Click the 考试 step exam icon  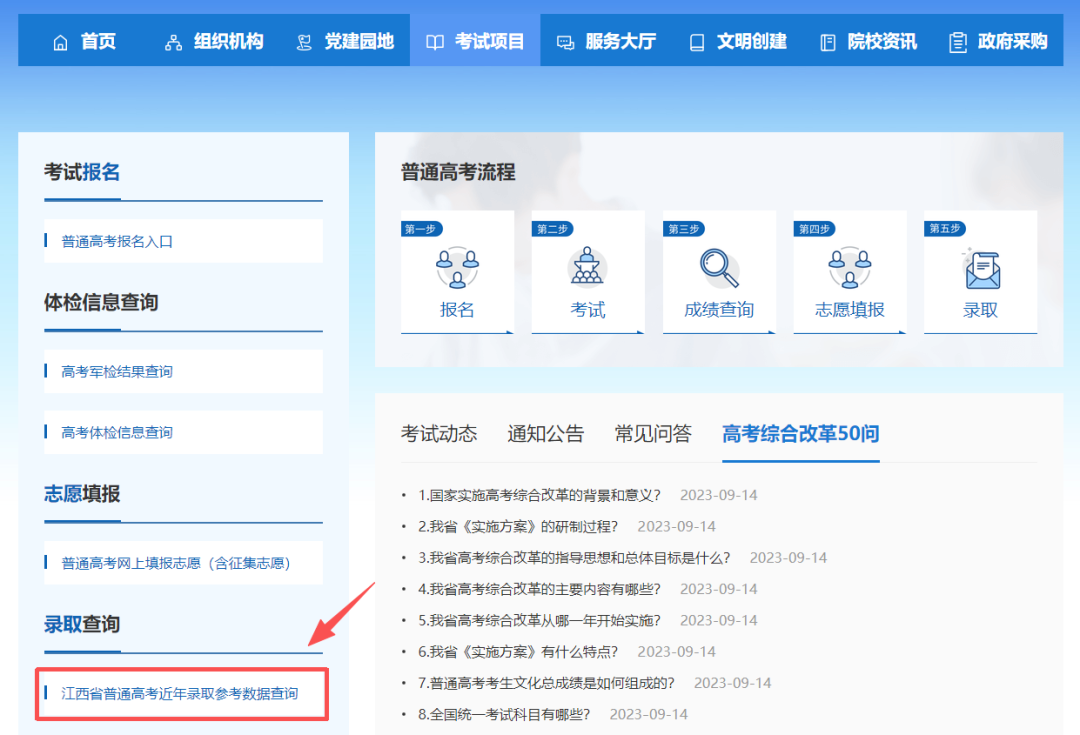tap(587, 266)
